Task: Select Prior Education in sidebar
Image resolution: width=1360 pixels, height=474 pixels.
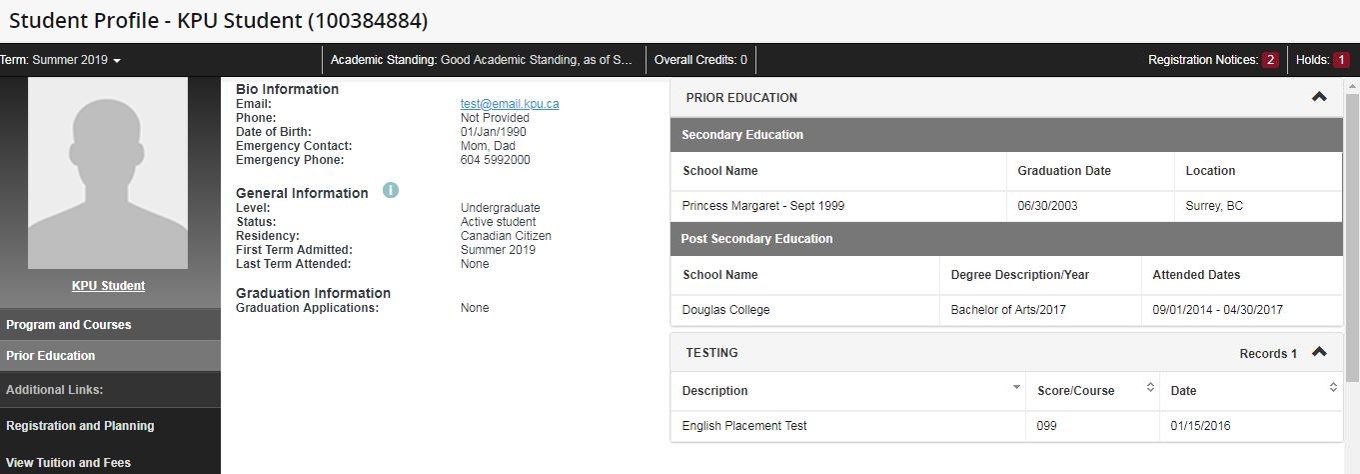Action: (51, 356)
